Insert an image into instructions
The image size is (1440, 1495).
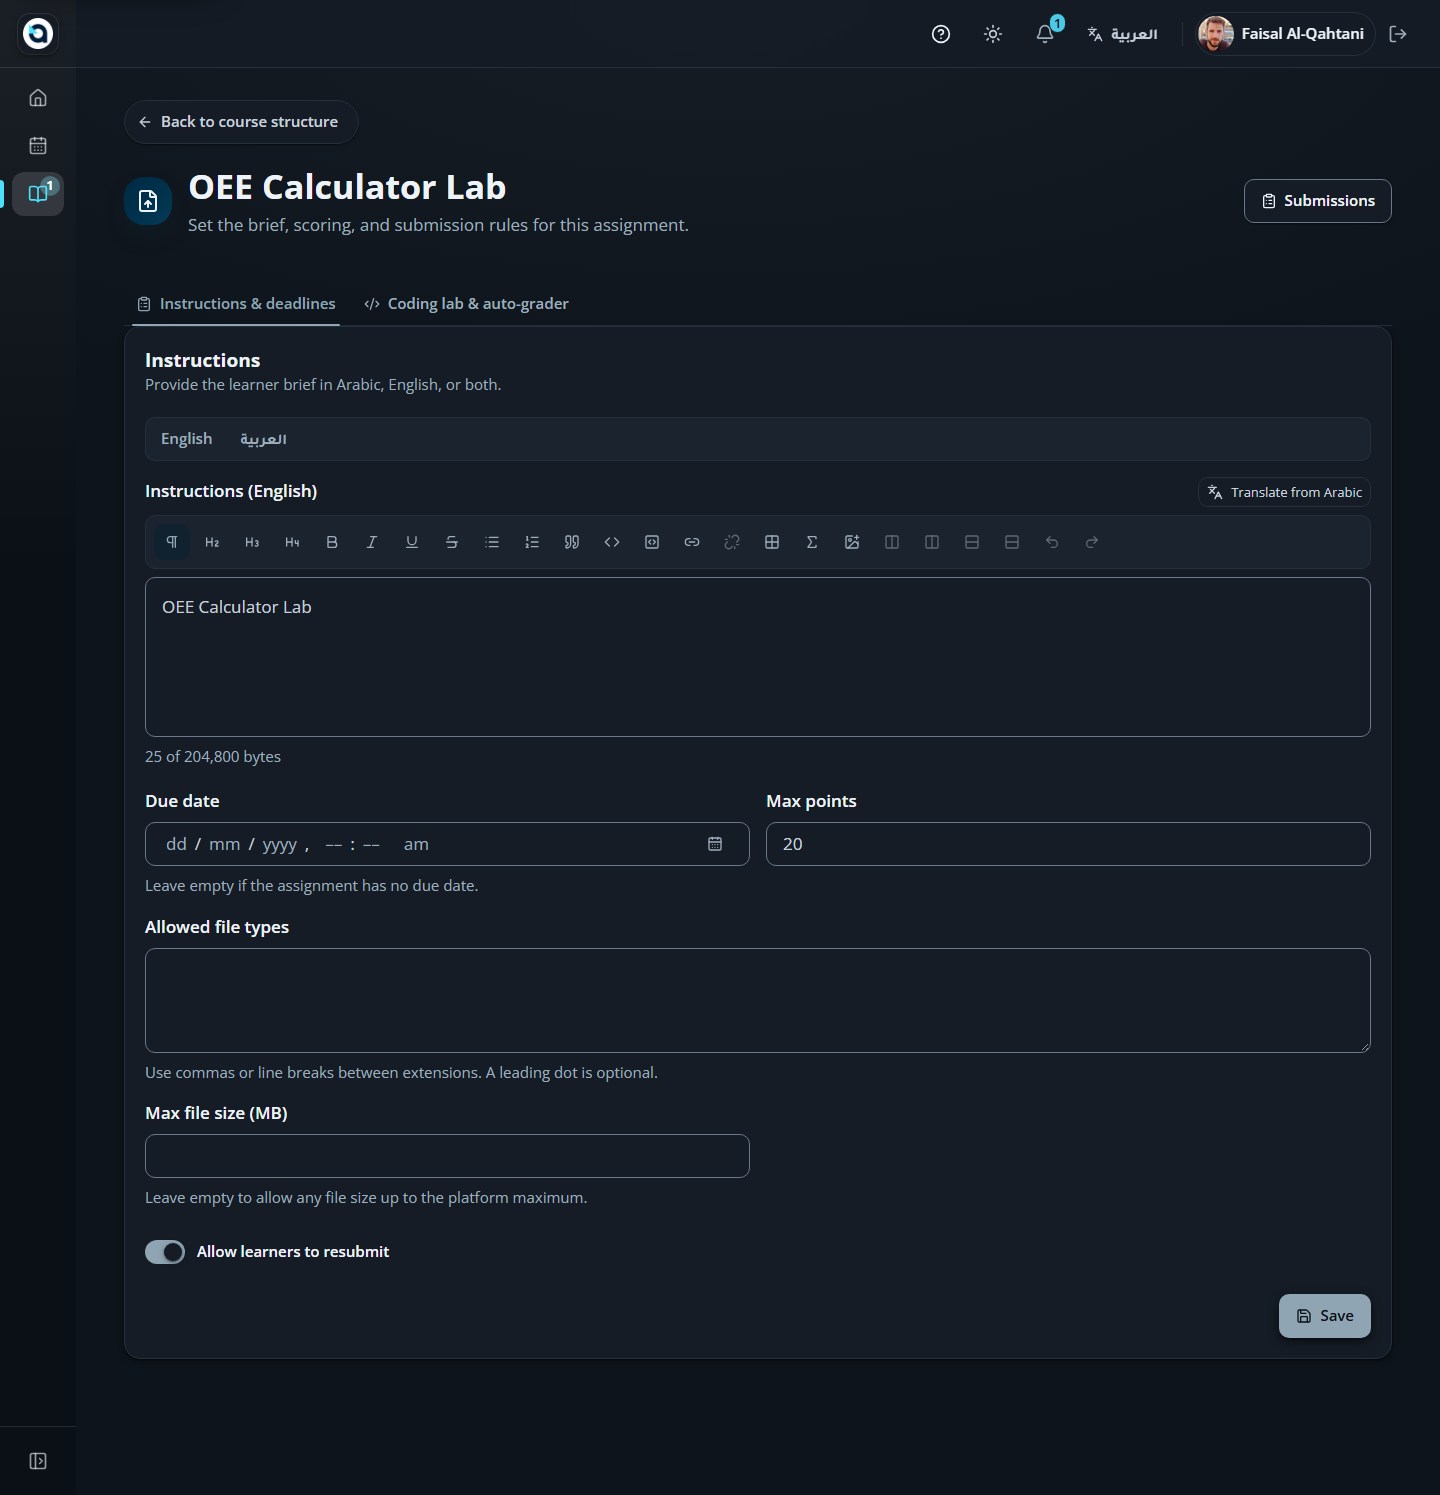pyautogui.click(x=852, y=542)
